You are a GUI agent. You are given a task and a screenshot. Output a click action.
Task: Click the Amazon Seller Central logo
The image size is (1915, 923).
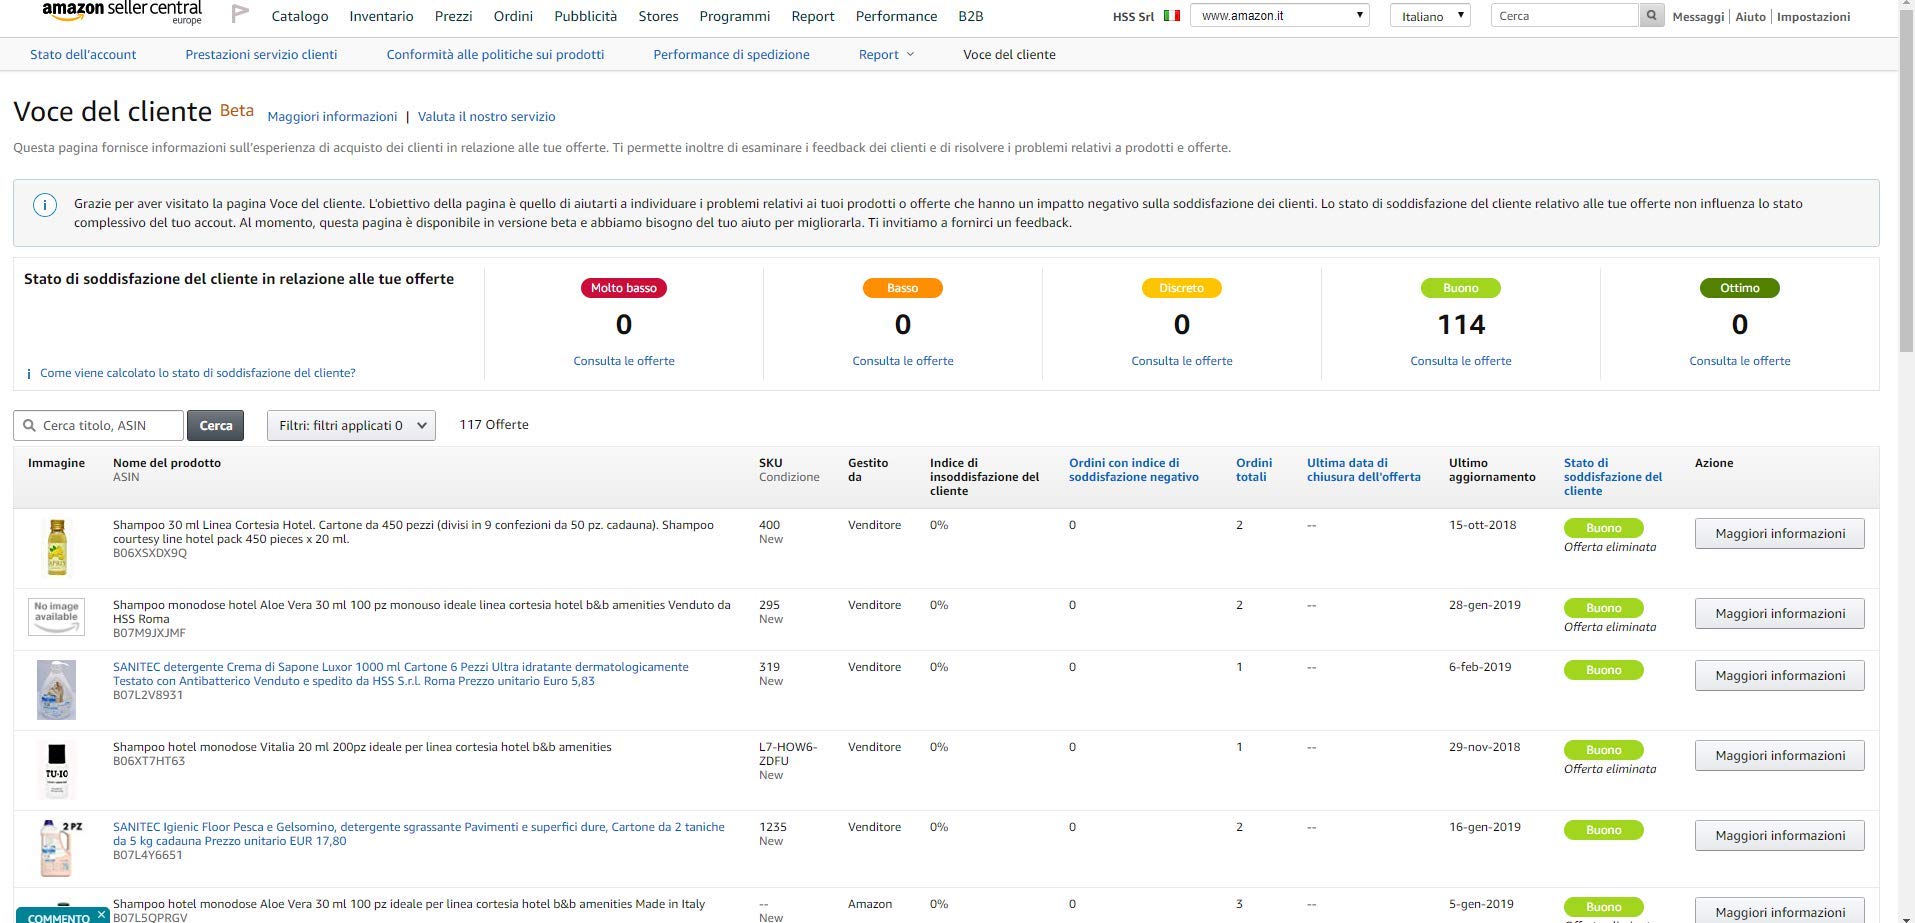coord(121,13)
